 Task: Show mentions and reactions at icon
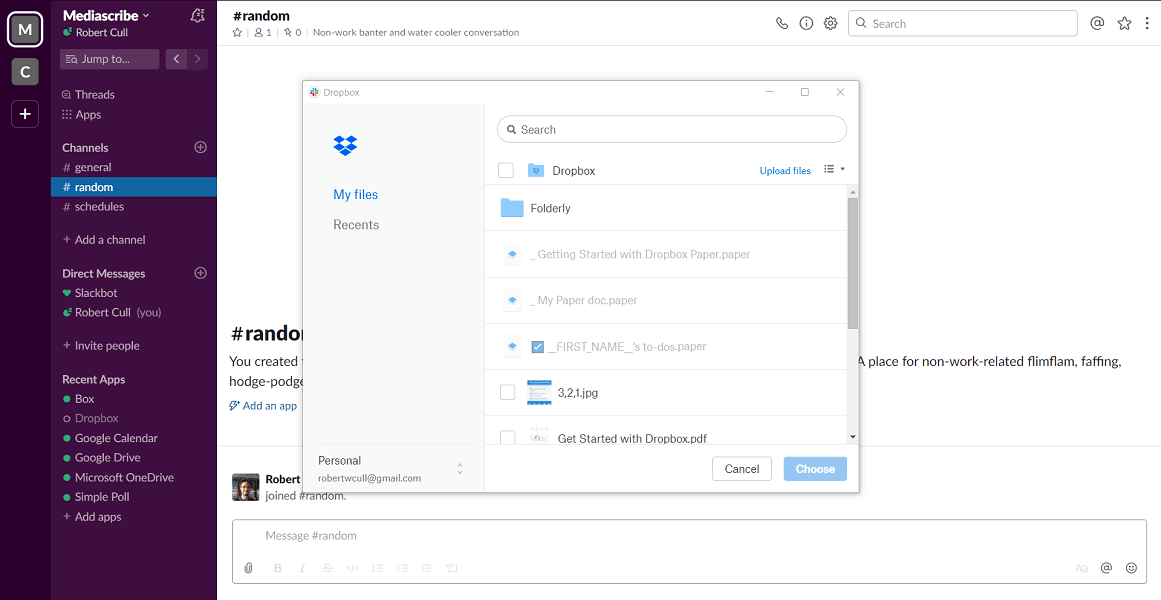click(x=1097, y=23)
